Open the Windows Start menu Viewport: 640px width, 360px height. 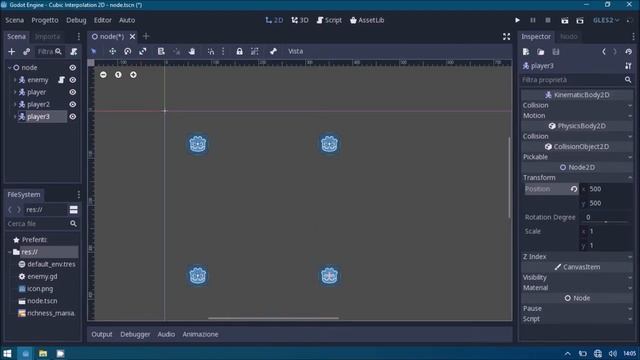(x=7, y=353)
